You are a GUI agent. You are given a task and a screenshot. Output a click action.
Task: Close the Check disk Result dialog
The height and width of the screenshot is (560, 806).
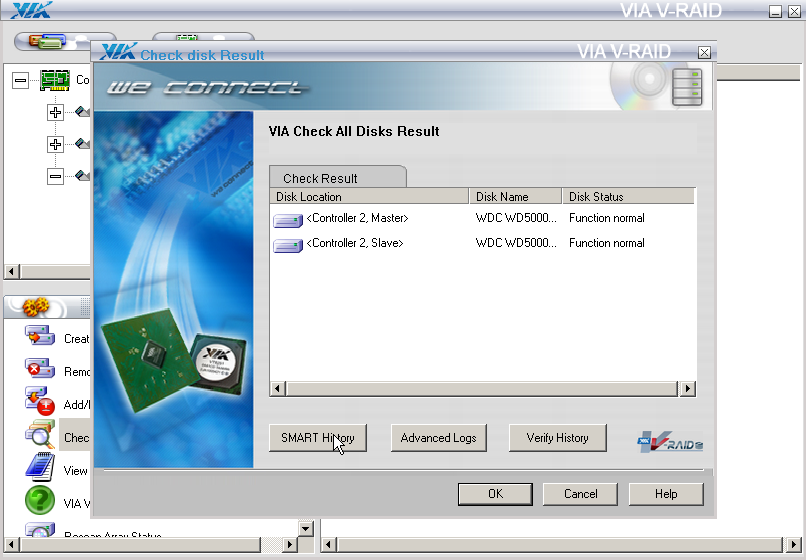click(x=704, y=52)
